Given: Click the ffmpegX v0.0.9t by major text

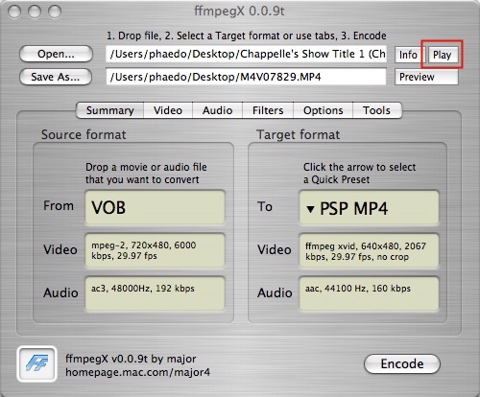Looking at the screenshot, I should [131, 359].
